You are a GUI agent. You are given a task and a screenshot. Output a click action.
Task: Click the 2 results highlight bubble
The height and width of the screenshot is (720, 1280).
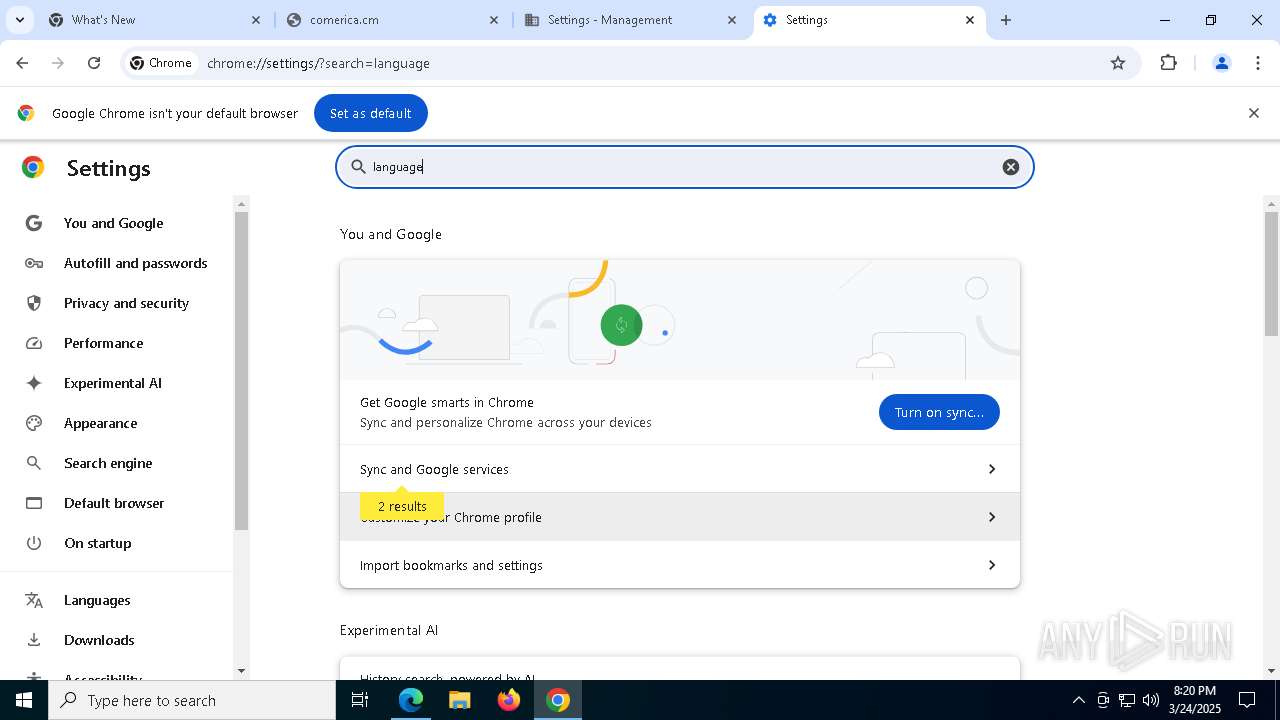402,506
